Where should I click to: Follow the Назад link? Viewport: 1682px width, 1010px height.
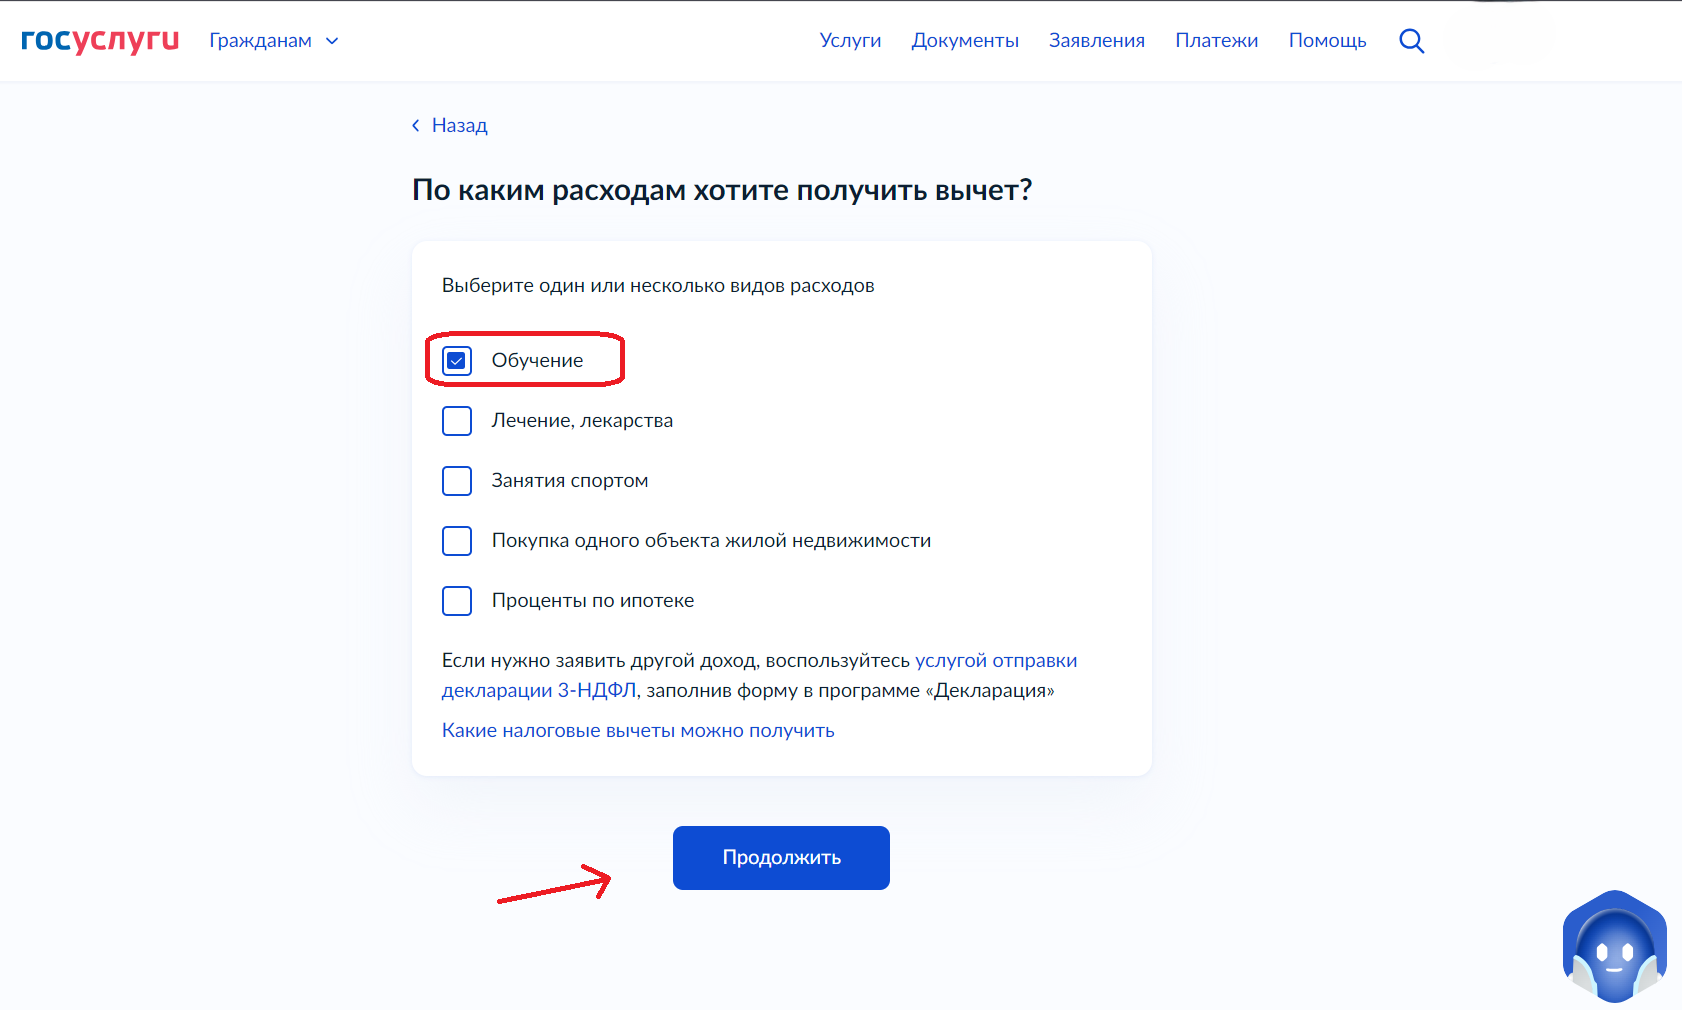(x=459, y=125)
